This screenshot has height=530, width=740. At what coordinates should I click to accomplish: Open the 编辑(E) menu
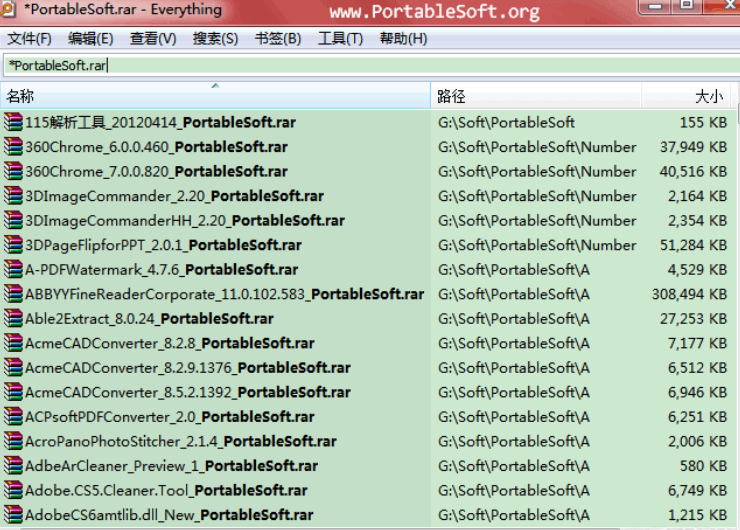pos(91,38)
